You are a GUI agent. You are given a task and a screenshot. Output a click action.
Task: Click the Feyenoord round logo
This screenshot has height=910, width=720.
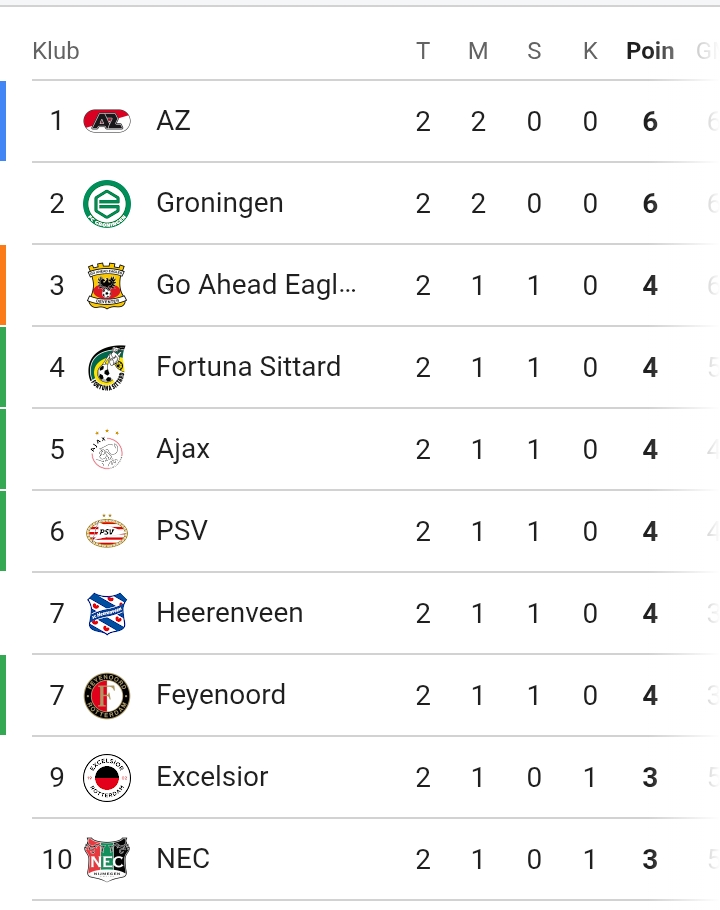107,696
